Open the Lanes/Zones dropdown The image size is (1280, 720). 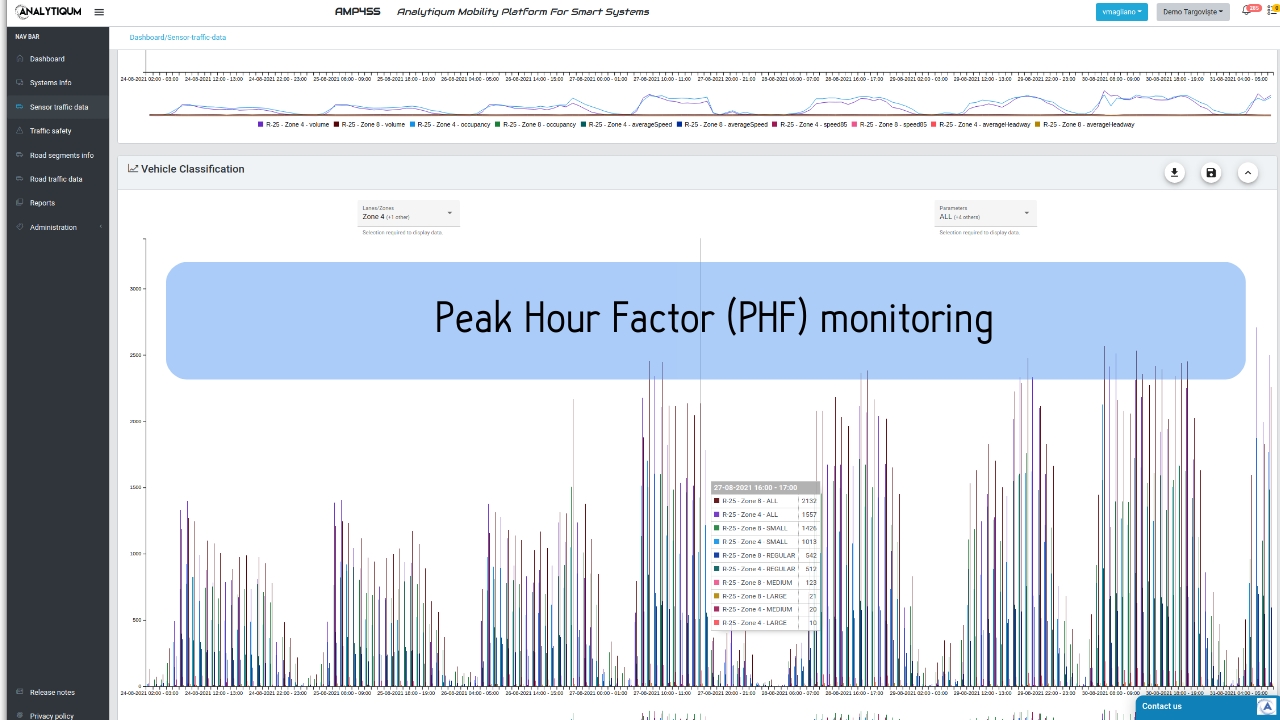[x=408, y=213]
